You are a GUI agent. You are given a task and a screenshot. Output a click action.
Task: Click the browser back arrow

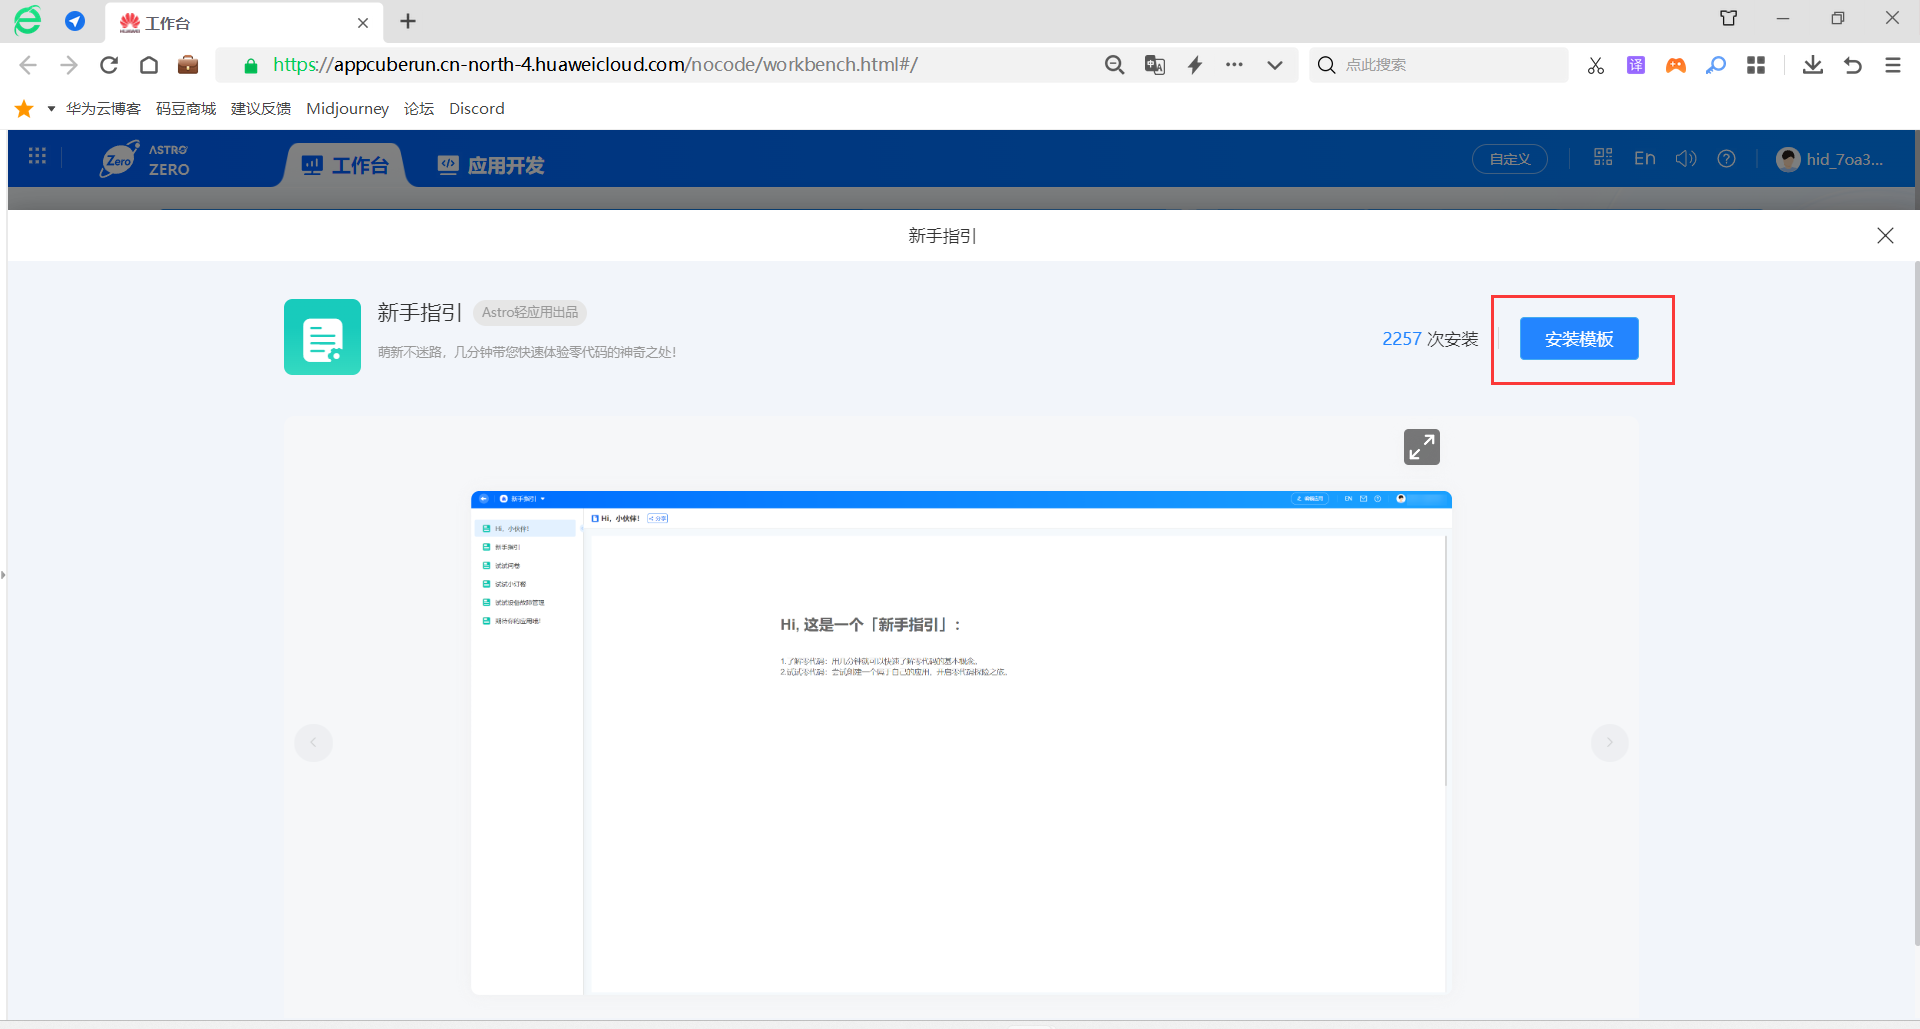(28, 65)
